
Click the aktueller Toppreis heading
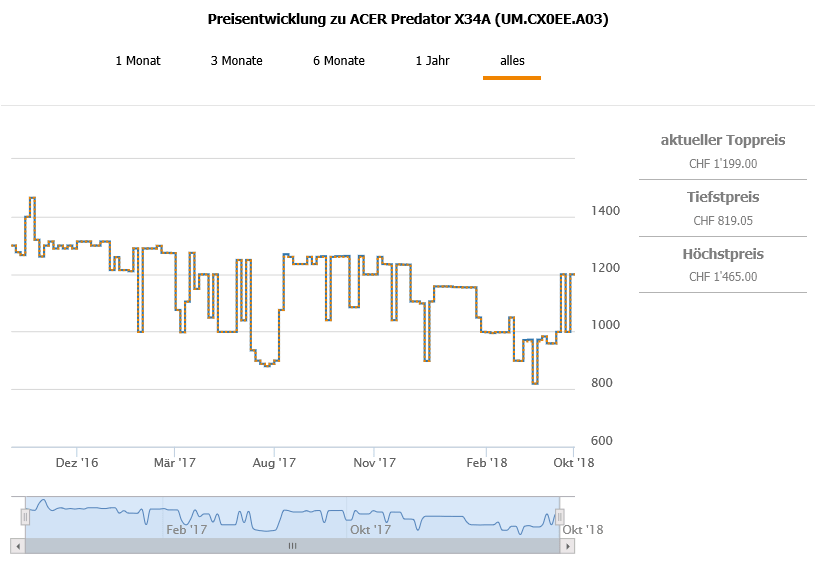pos(722,140)
